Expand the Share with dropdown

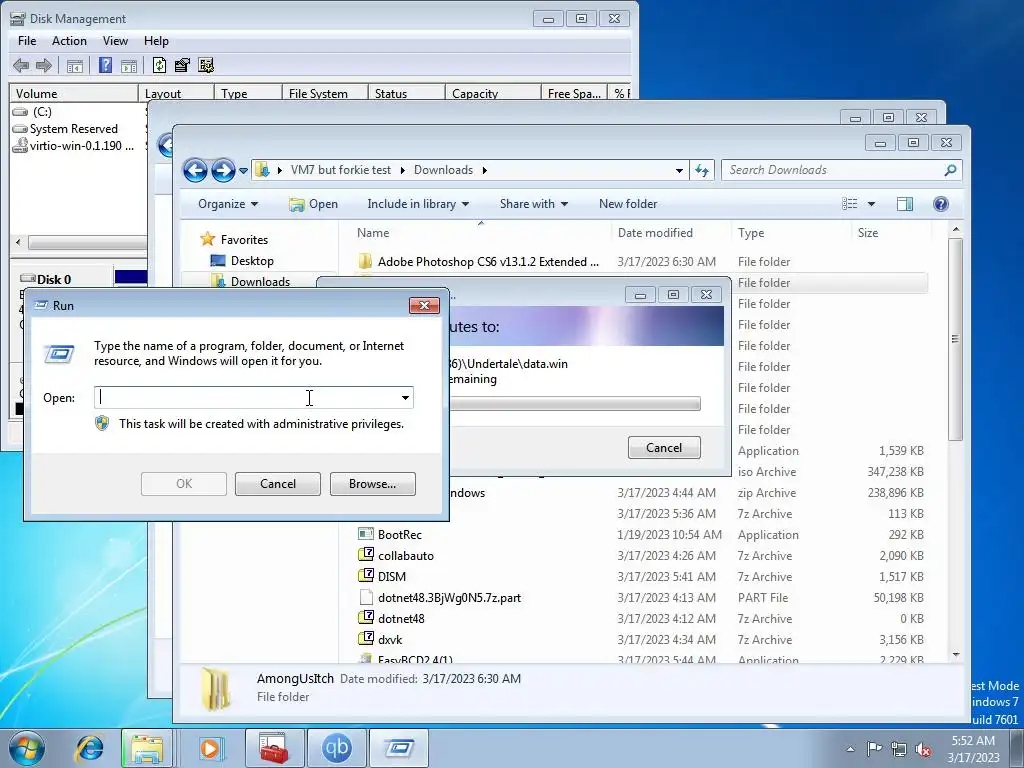534,204
